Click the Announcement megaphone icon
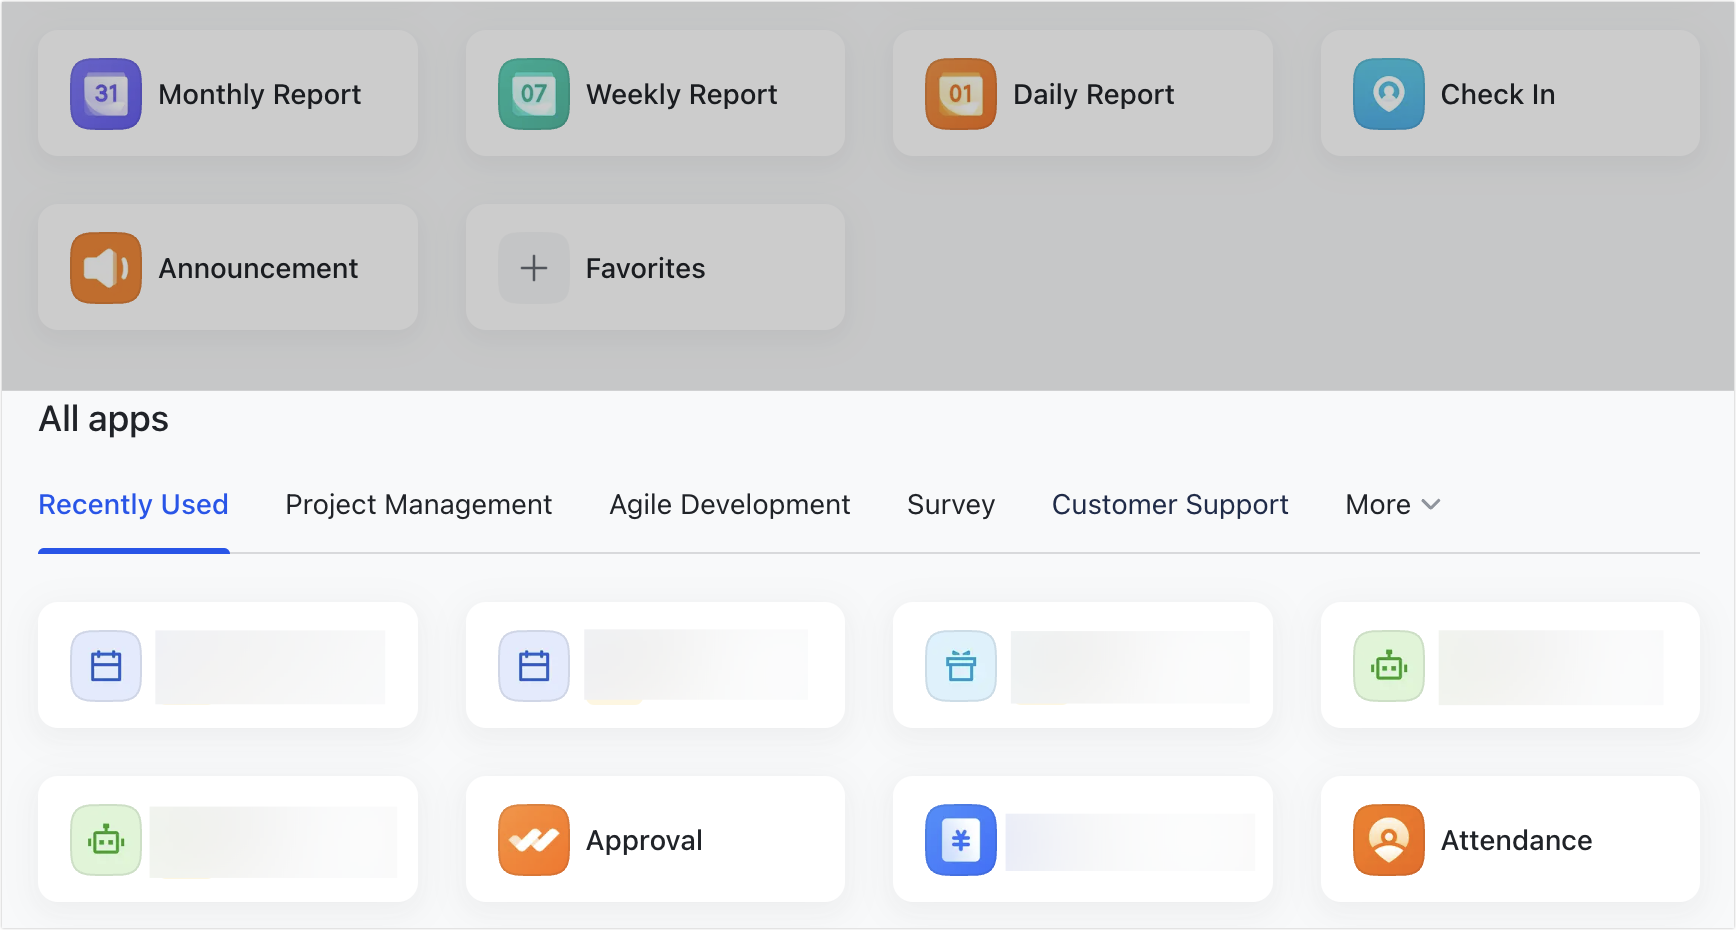 click(106, 268)
